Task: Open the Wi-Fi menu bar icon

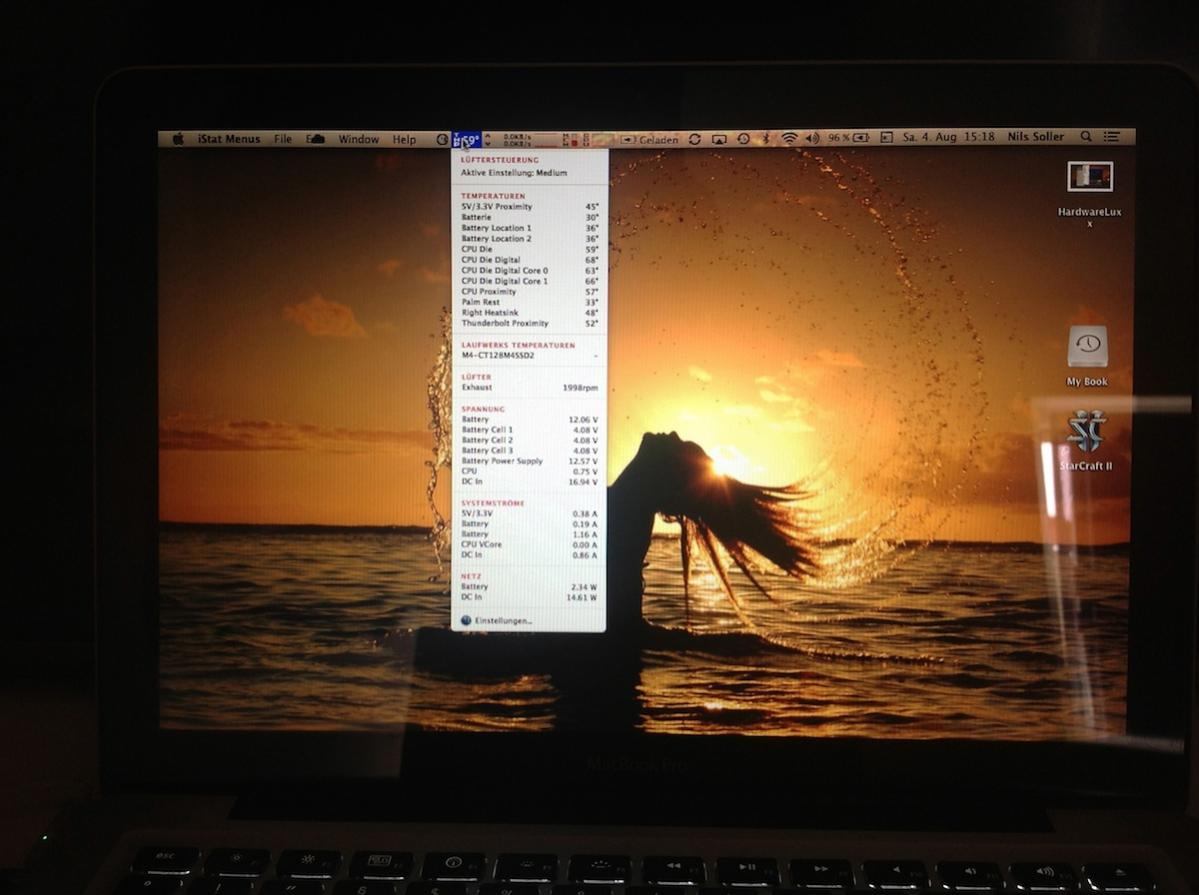Action: (x=789, y=138)
